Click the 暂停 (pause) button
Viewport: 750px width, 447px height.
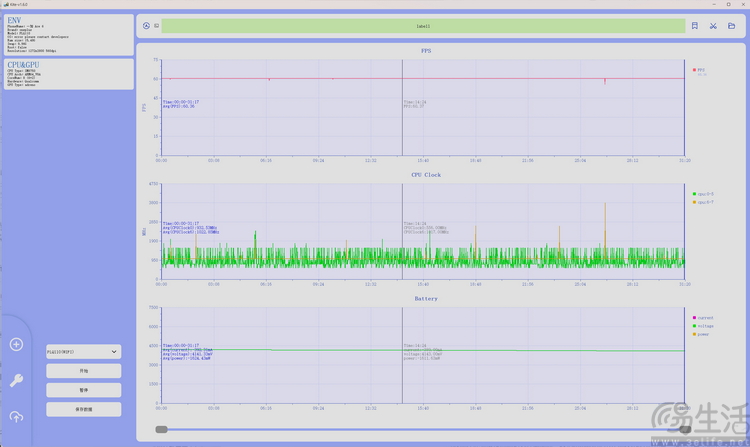(83, 390)
